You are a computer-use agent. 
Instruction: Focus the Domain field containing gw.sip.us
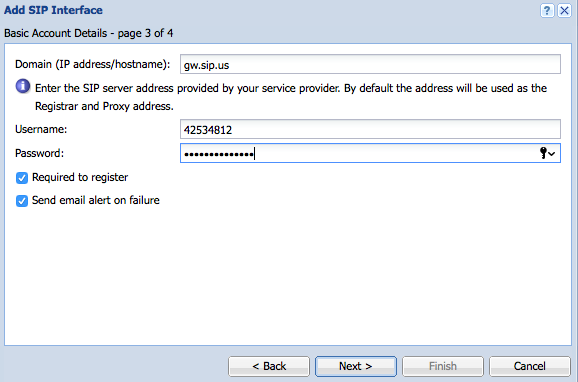370,64
